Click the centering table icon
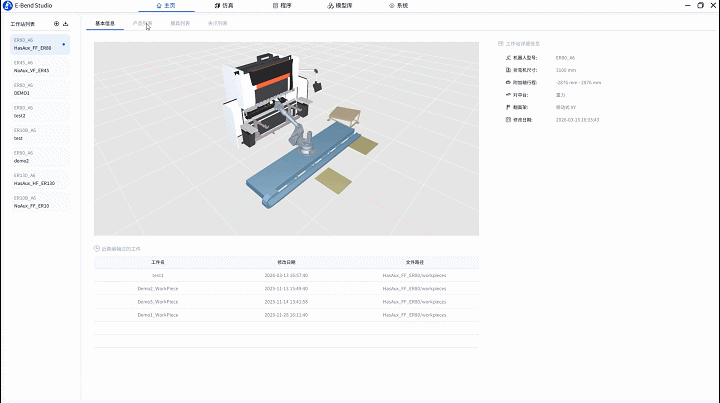The image size is (720, 403). pyautogui.click(x=508, y=95)
